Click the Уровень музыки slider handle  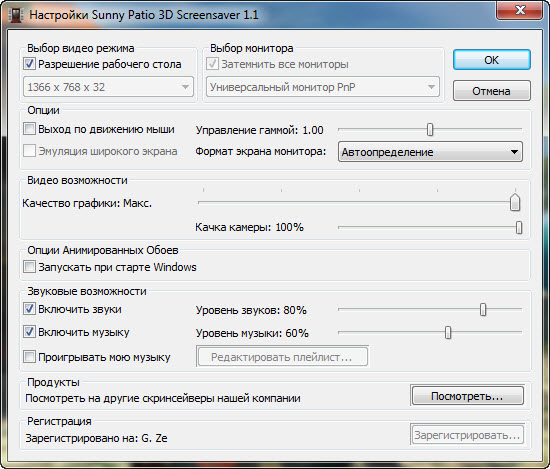[x=448, y=332]
